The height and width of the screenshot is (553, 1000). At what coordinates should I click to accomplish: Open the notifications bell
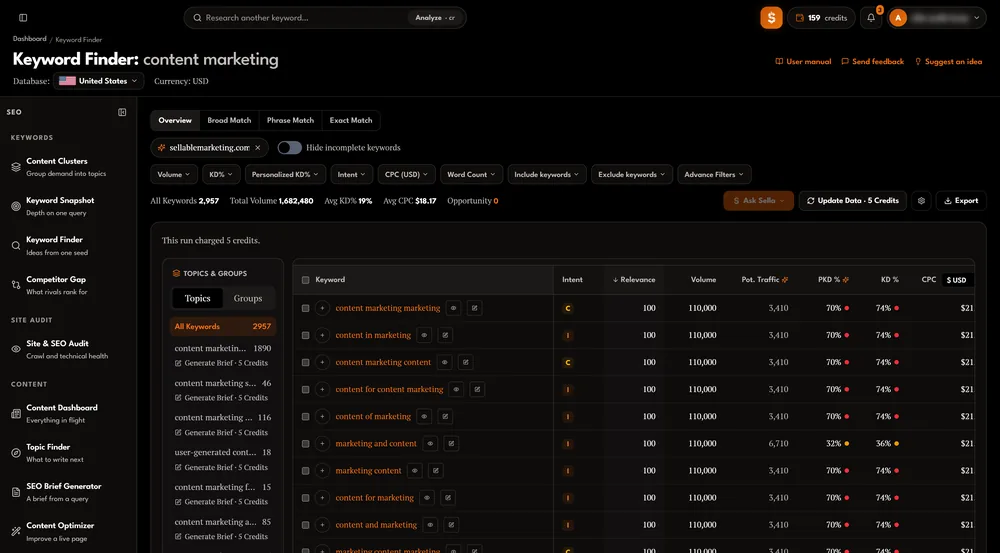[871, 18]
